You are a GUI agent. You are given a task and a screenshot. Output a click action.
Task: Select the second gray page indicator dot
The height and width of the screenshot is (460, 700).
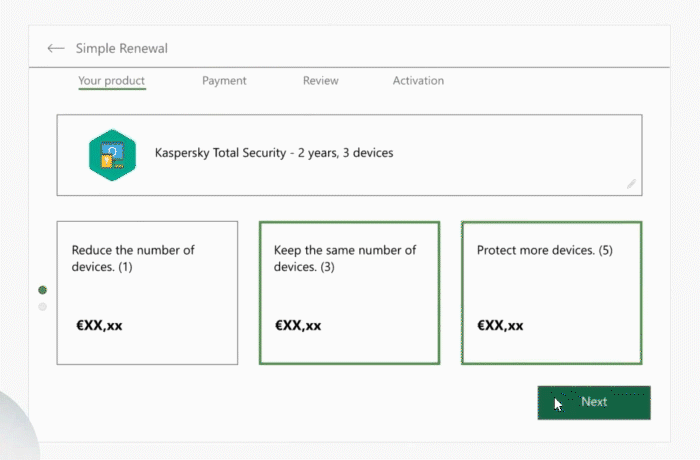click(x=42, y=307)
